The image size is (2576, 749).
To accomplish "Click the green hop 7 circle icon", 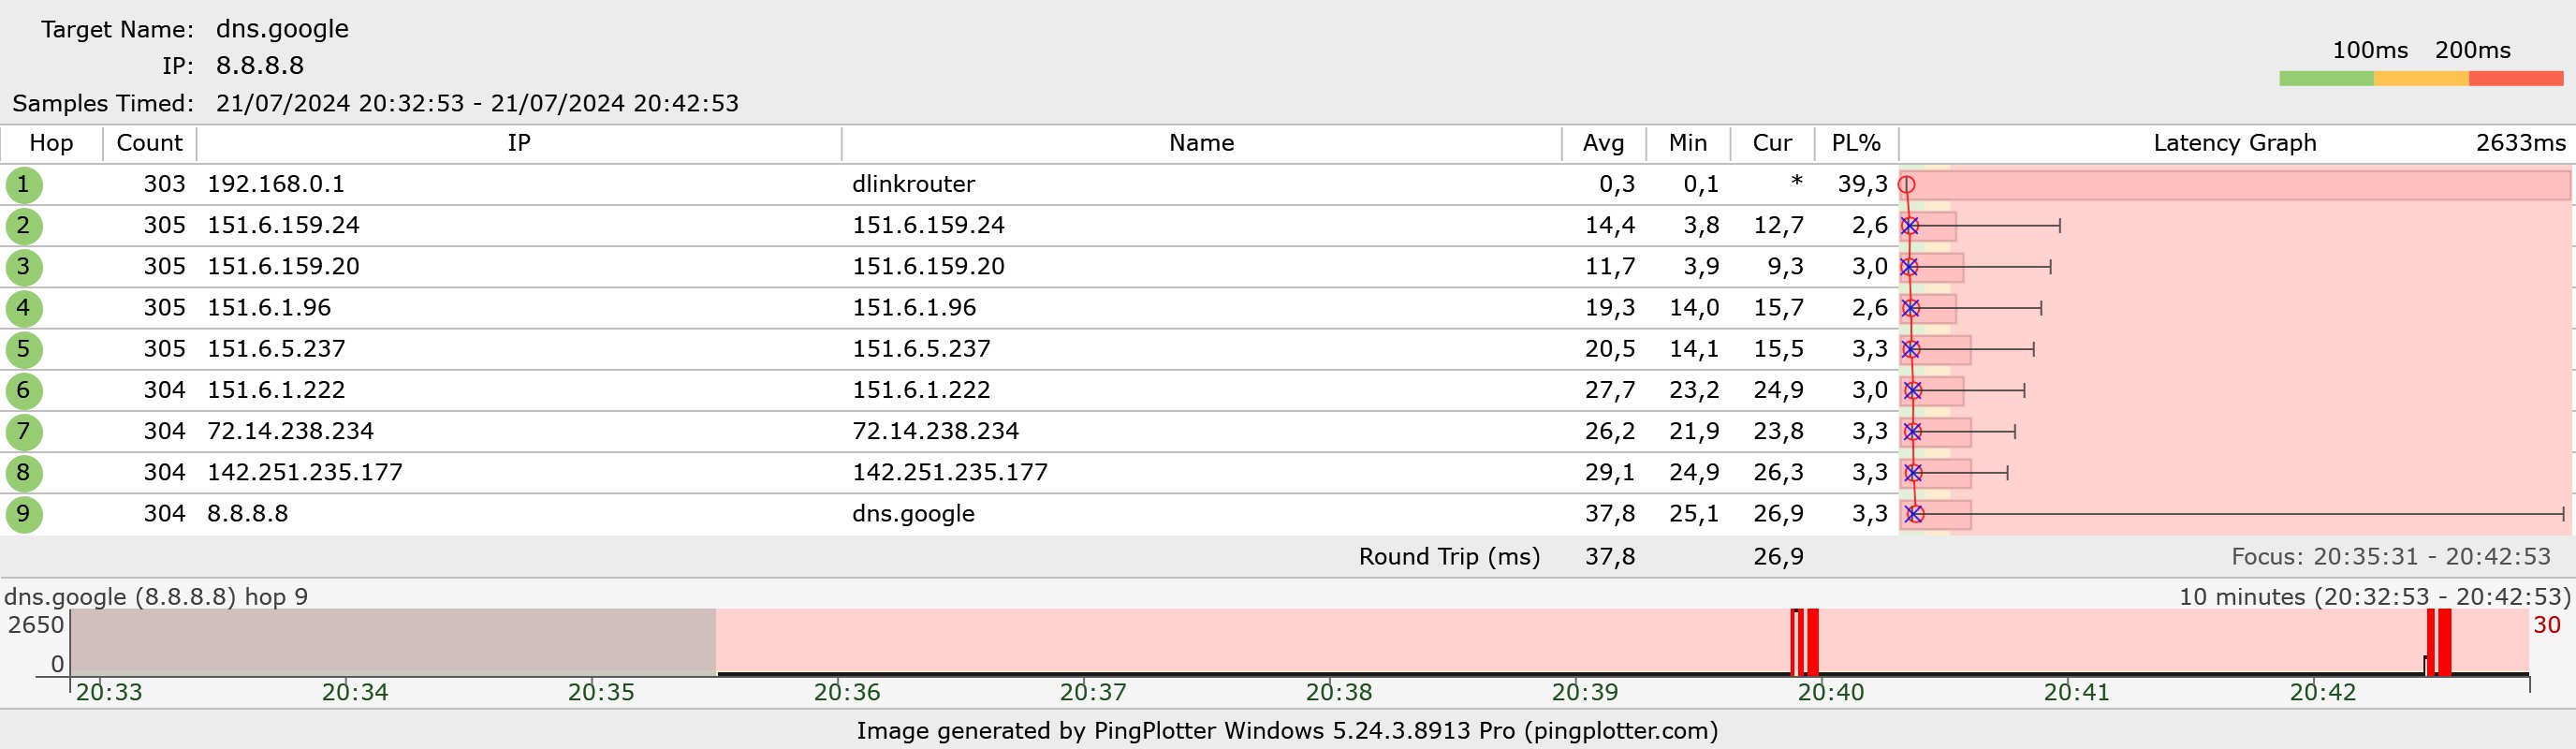I will point(24,432).
